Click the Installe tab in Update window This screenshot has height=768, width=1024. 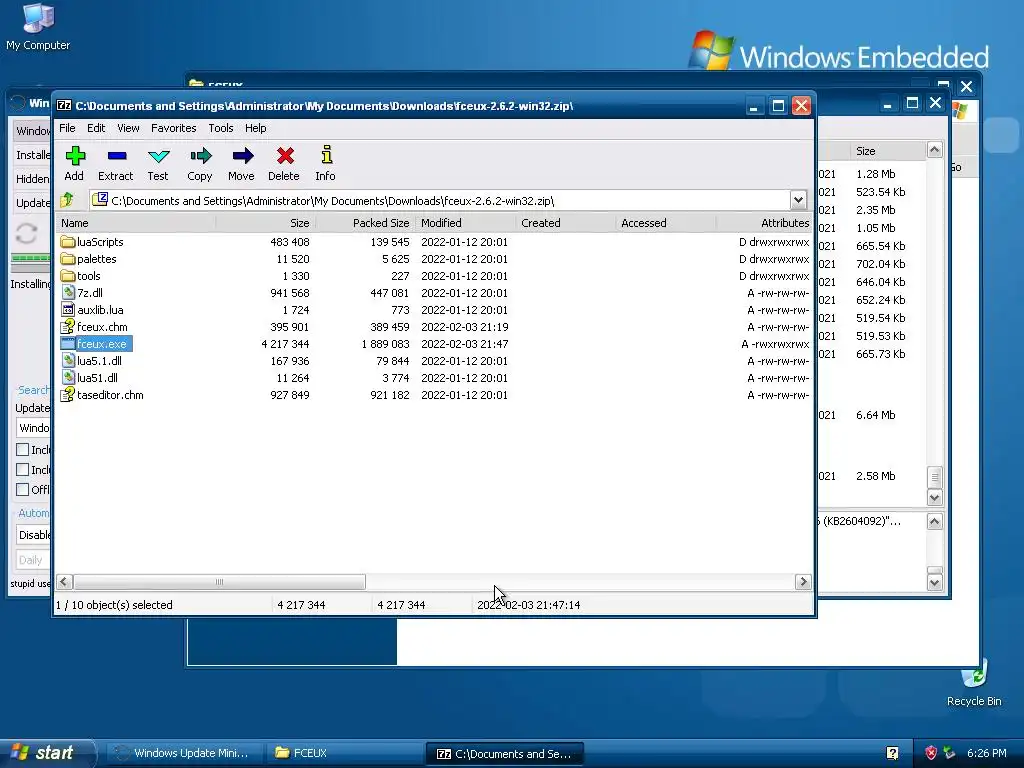(32, 155)
